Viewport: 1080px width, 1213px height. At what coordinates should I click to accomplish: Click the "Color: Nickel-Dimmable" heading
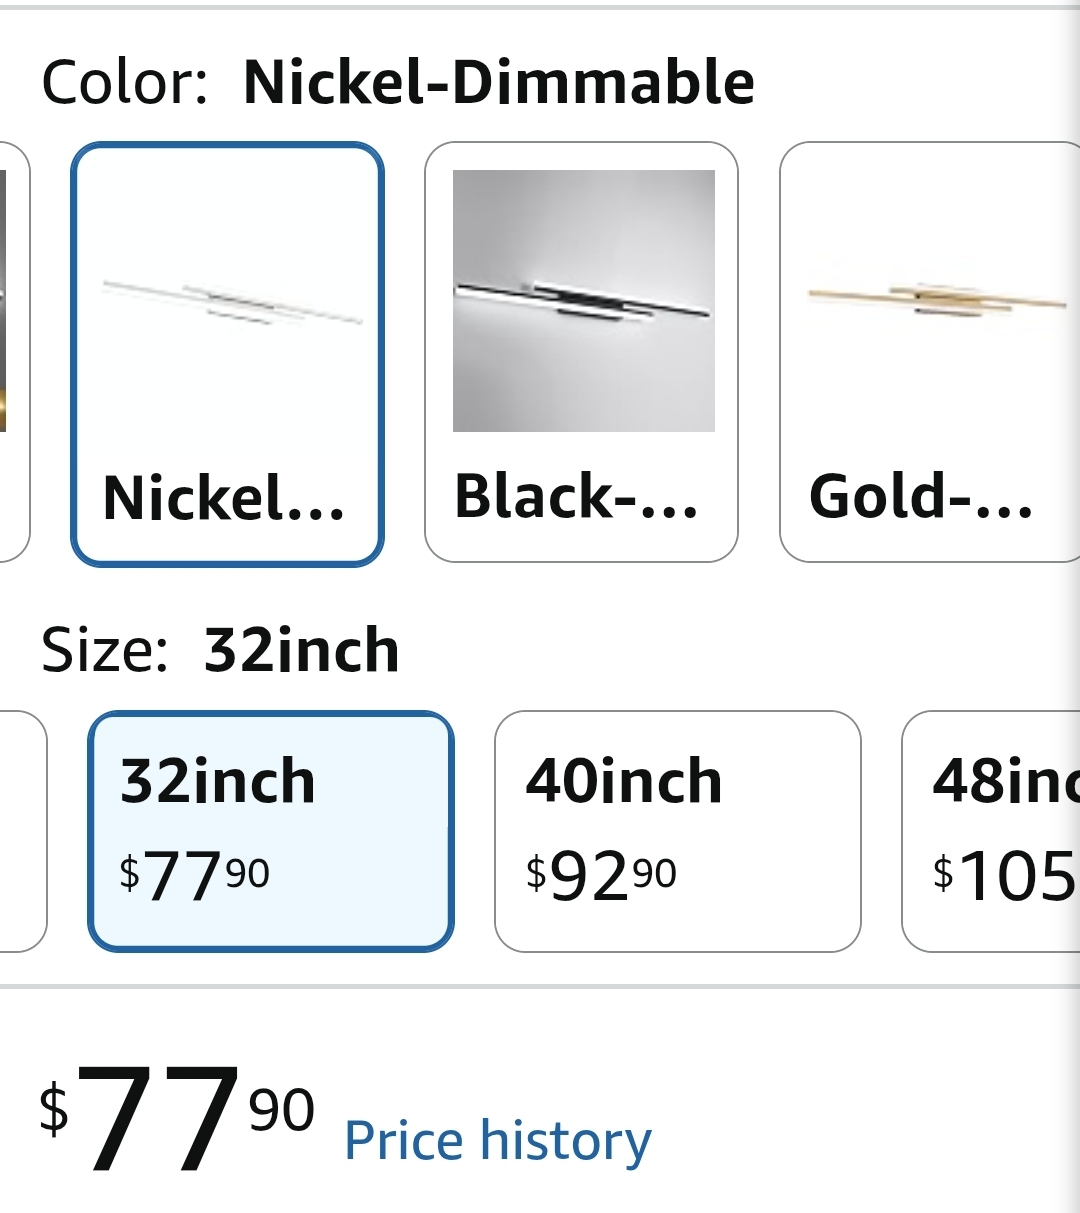pyautogui.click(x=398, y=82)
